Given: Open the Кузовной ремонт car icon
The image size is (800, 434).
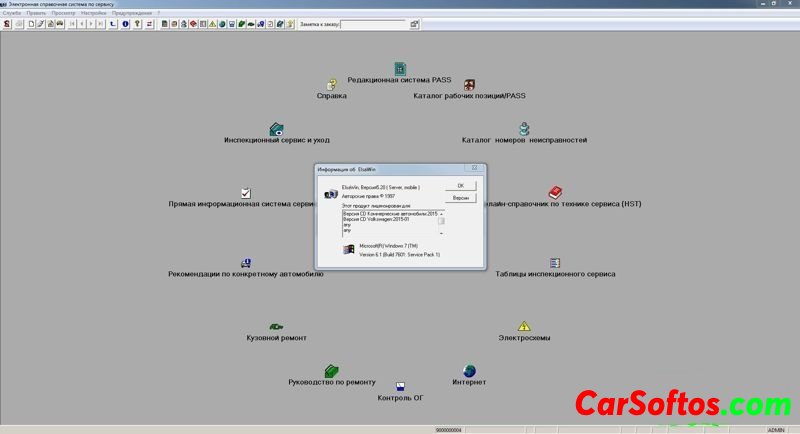Looking at the screenshot, I should coord(276,326).
